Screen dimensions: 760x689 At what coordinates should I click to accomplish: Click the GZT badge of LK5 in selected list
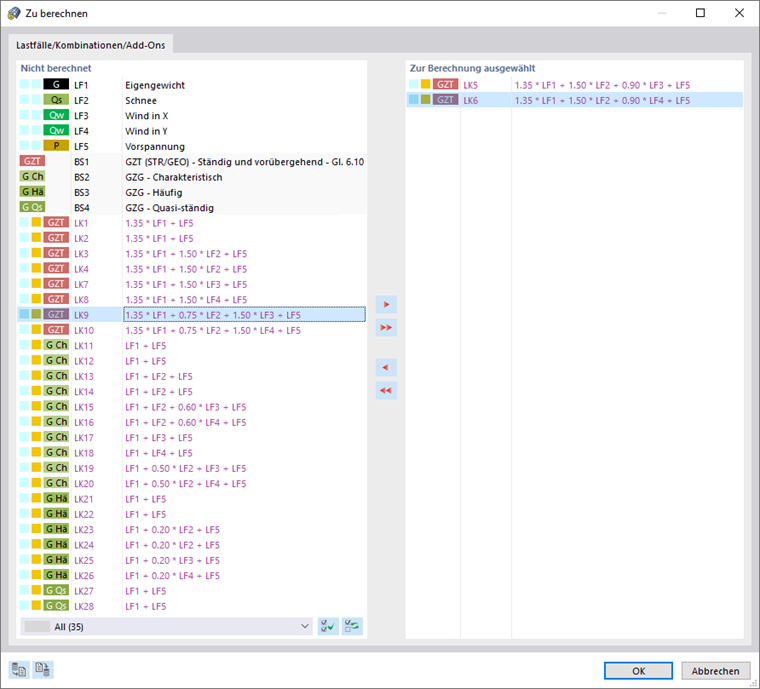click(x=445, y=84)
